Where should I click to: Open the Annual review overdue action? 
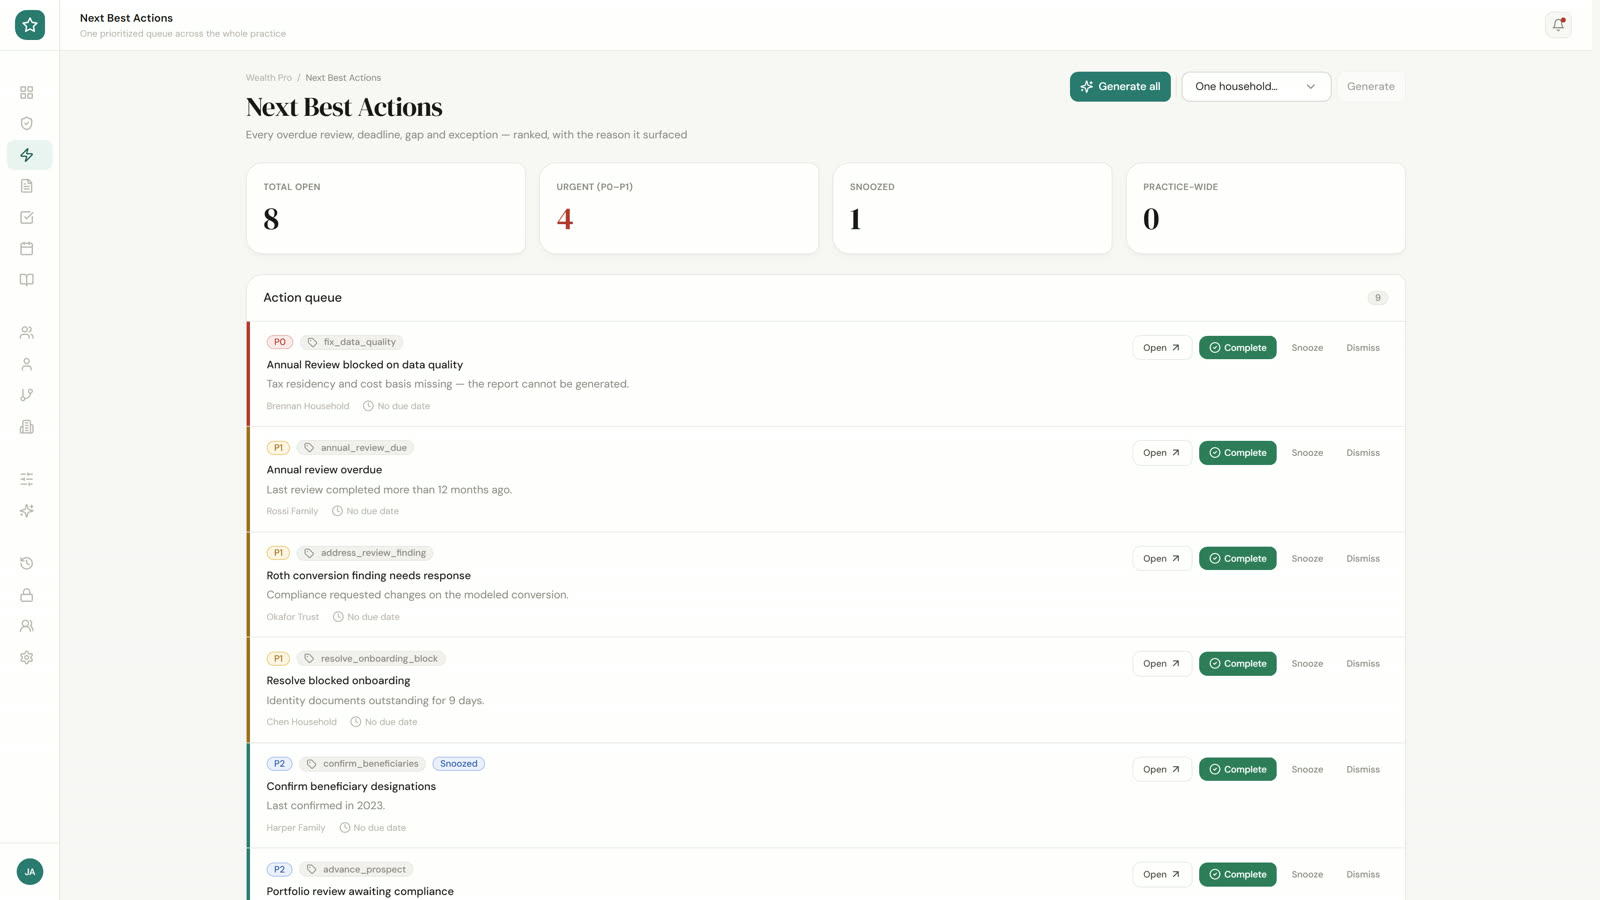[1161, 453]
